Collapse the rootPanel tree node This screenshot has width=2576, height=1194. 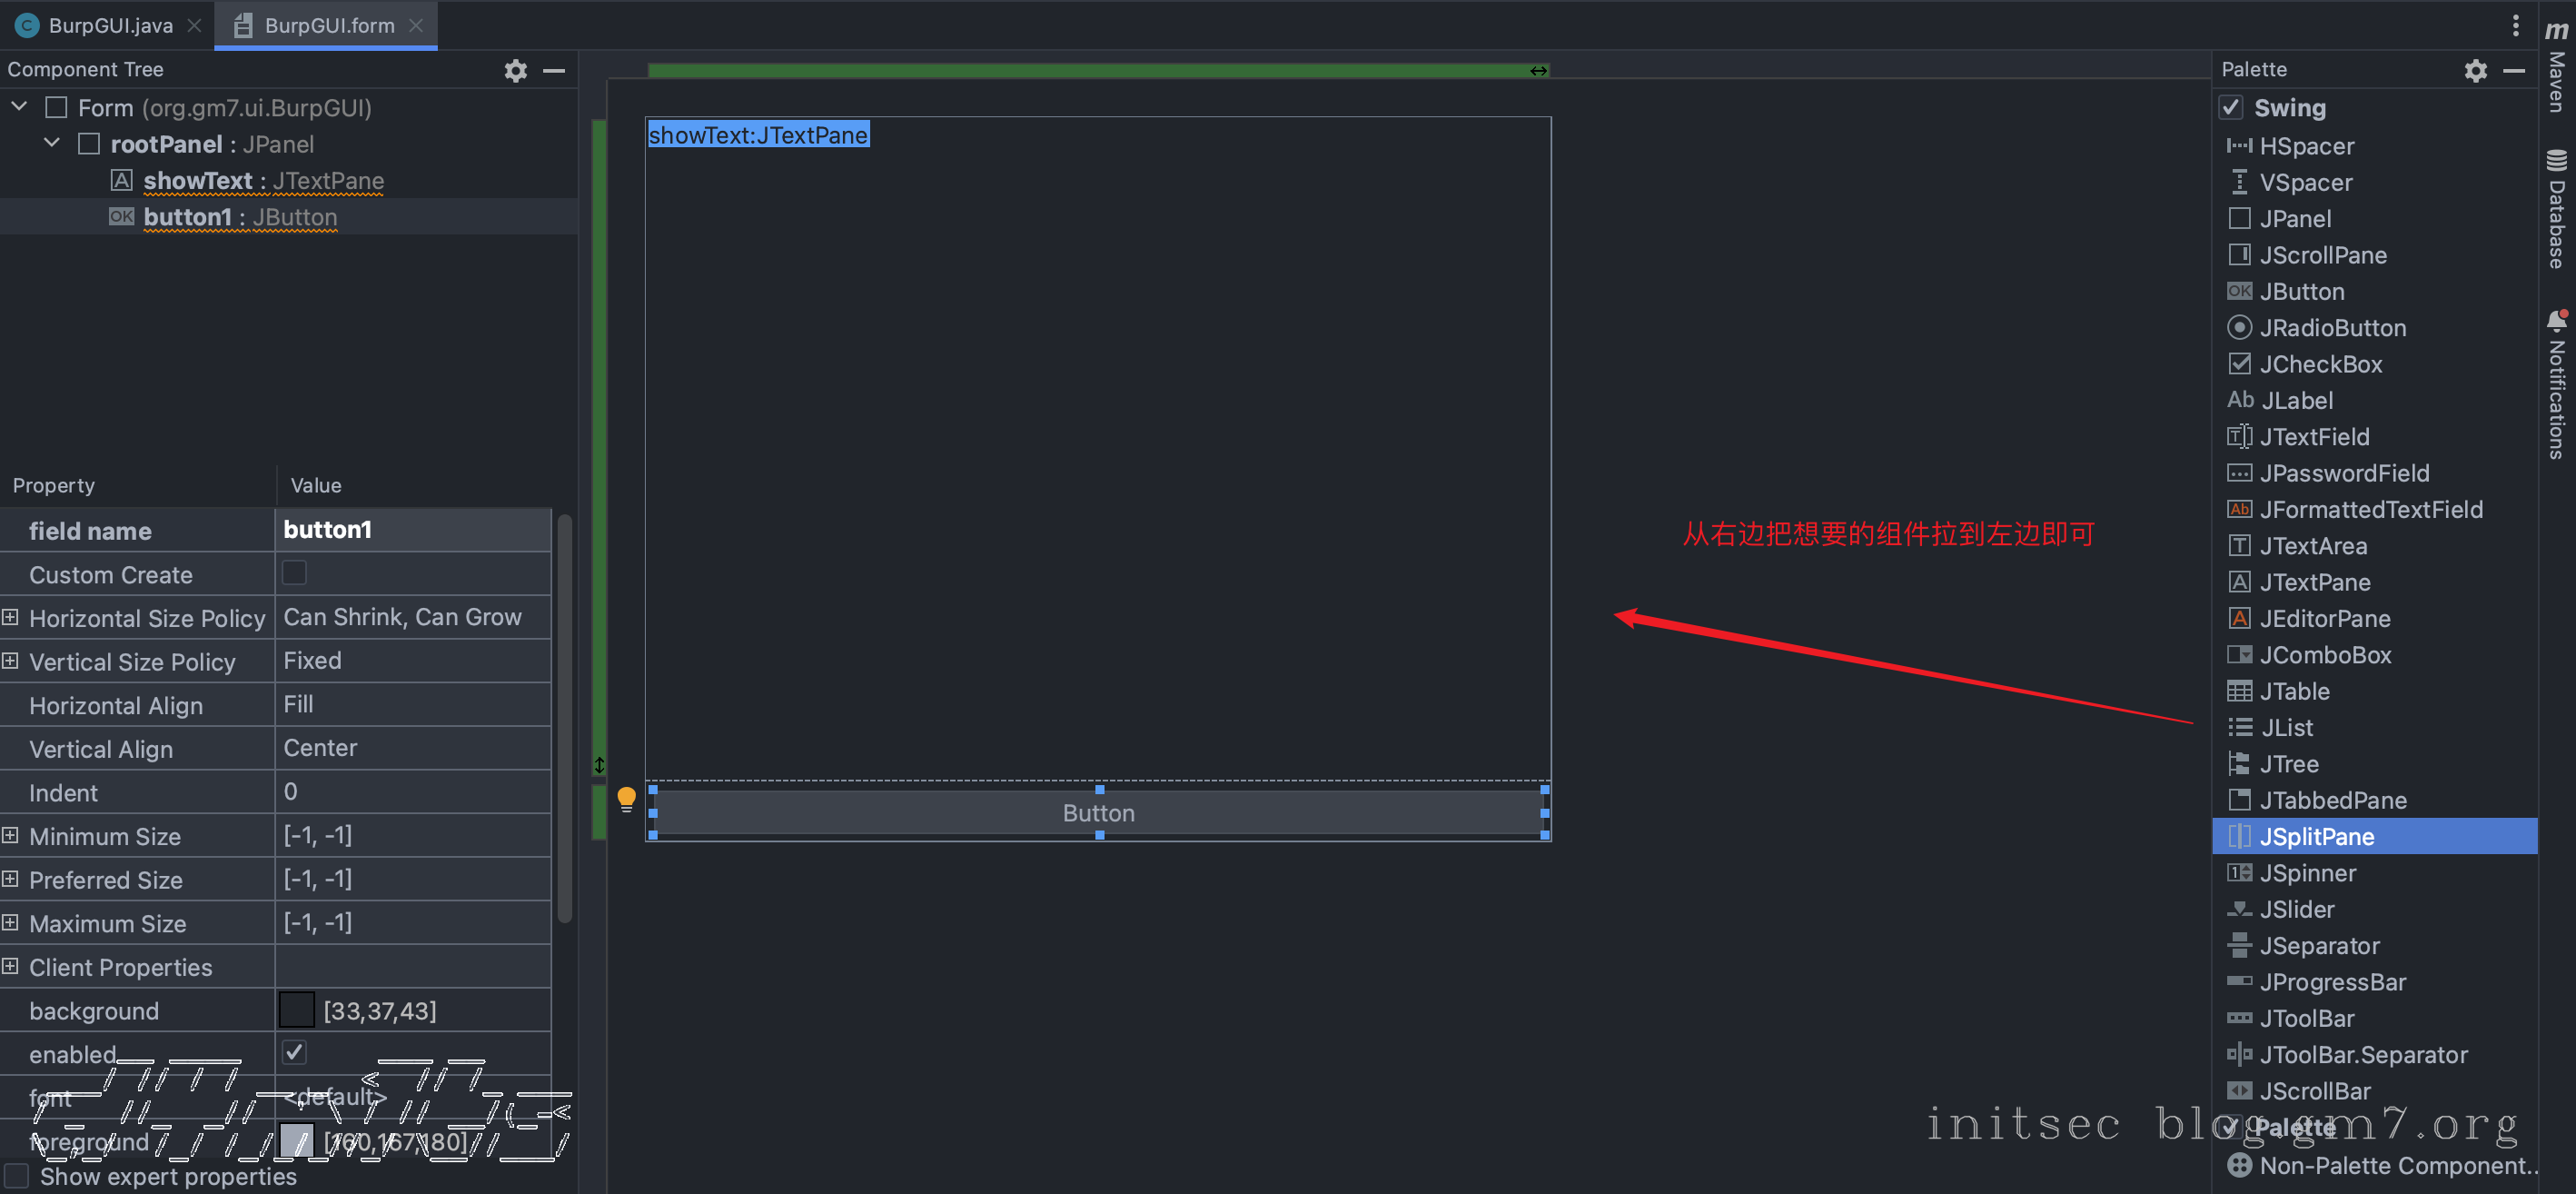(x=52, y=144)
